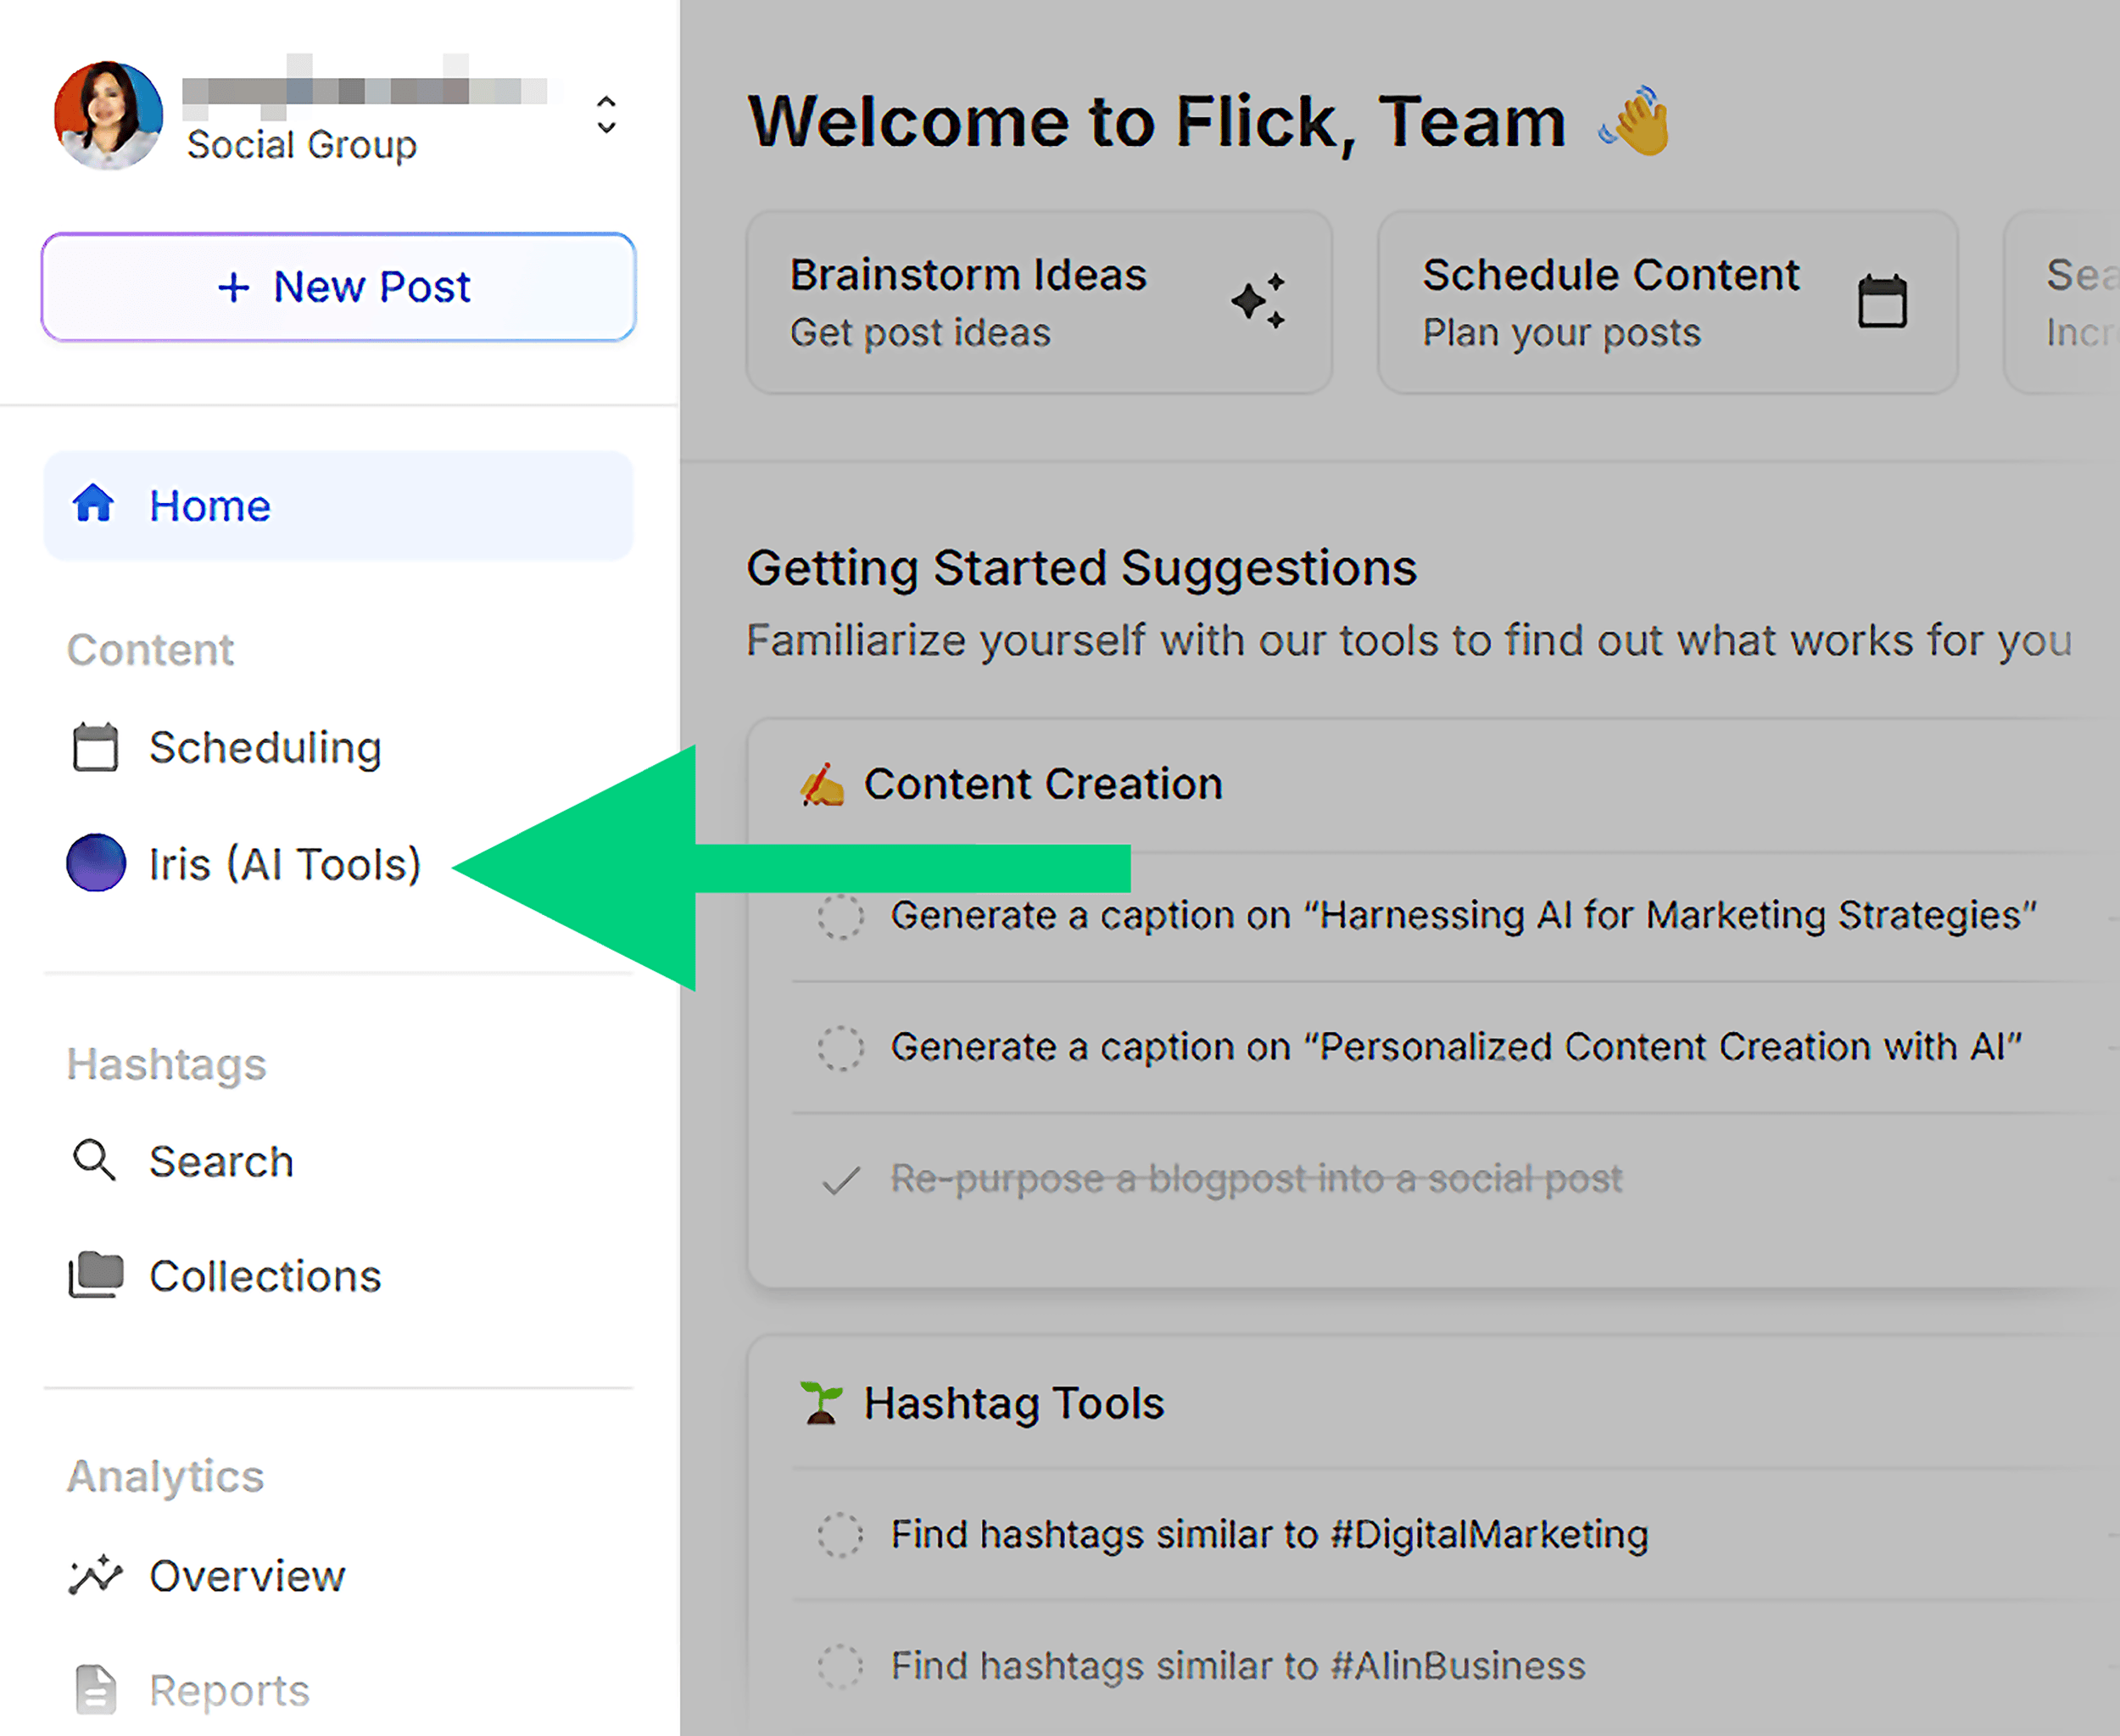Click the New Post button
This screenshot has height=1736, width=2120.
click(338, 287)
